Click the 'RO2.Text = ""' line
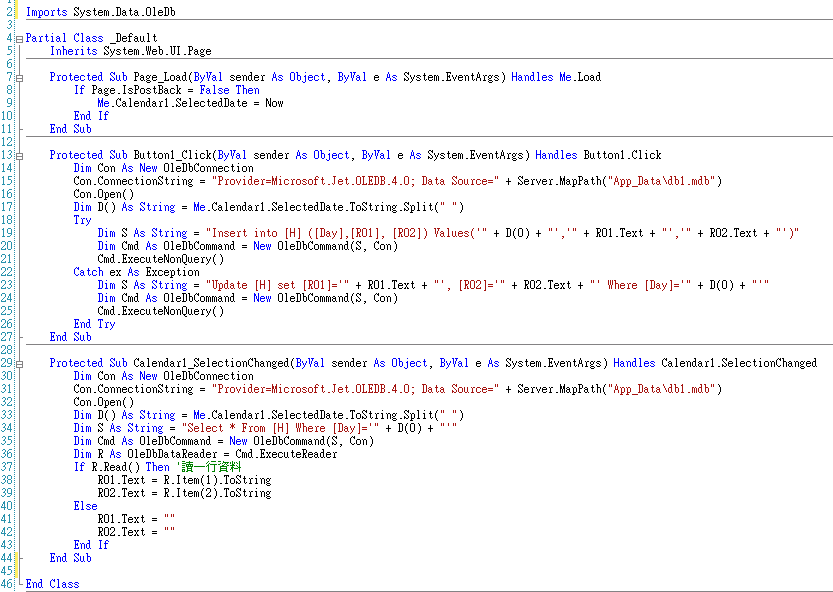This screenshot has height=592, width=833. (x=136, y=532)
